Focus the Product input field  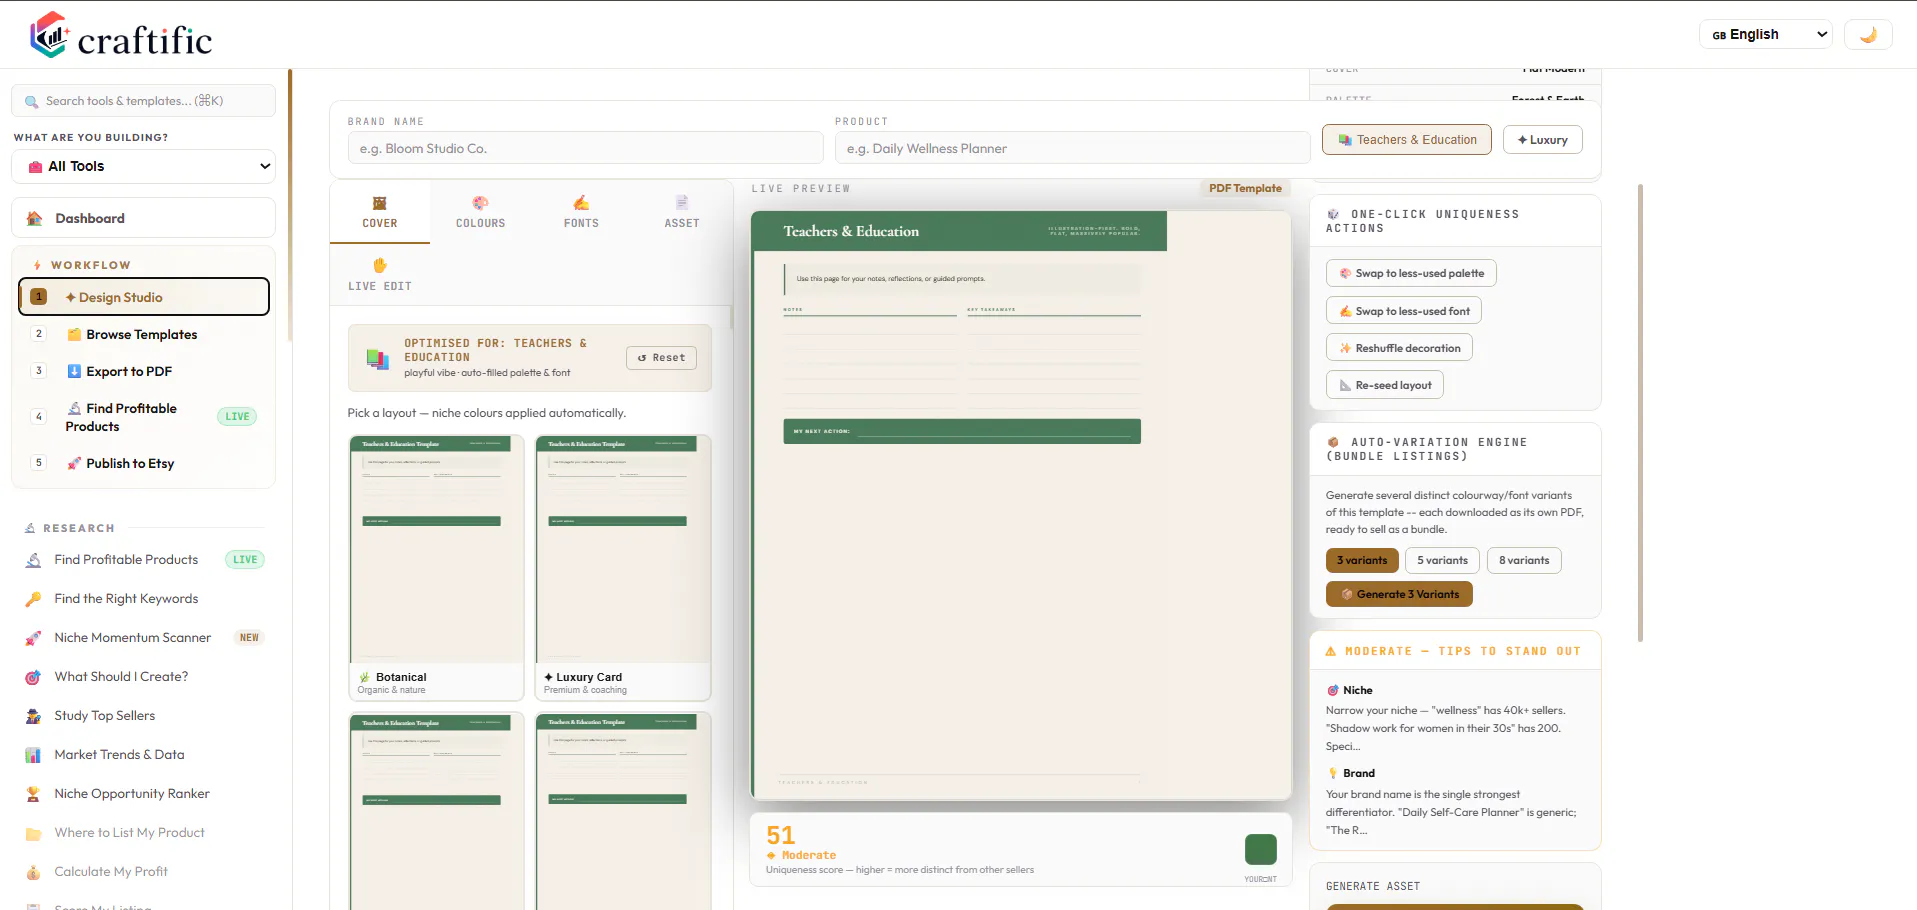click(x=1072, y=148)
